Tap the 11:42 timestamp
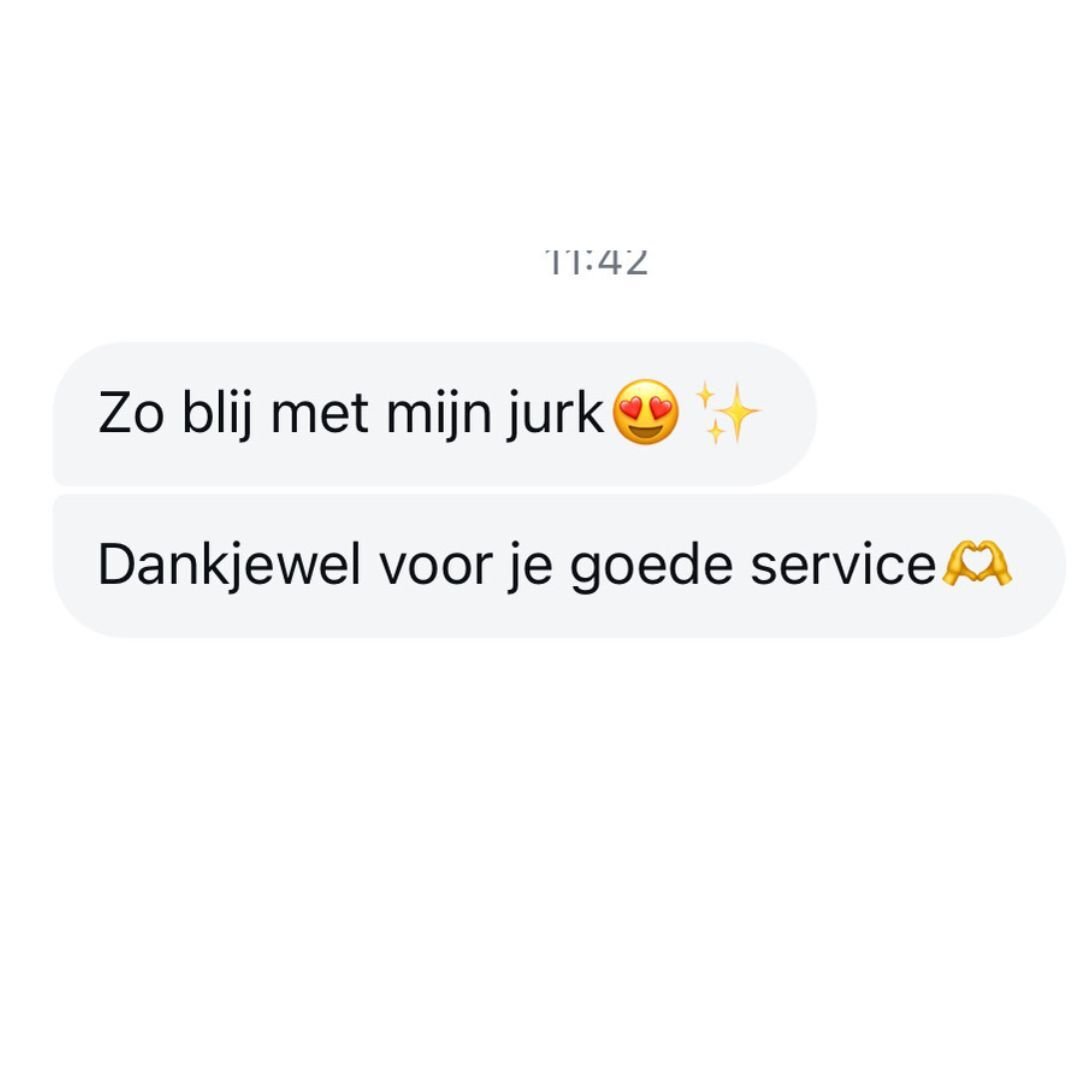1080x1080 pixels. (x=596, y=262)
